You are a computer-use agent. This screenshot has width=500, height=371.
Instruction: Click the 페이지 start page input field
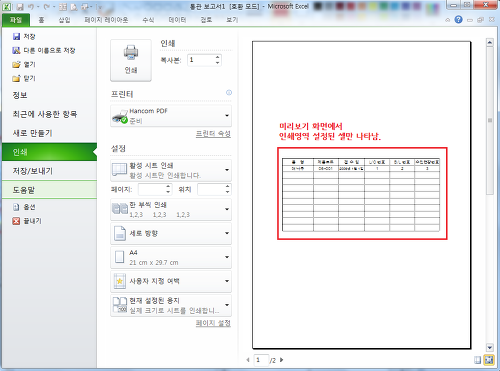click(152, 189)
